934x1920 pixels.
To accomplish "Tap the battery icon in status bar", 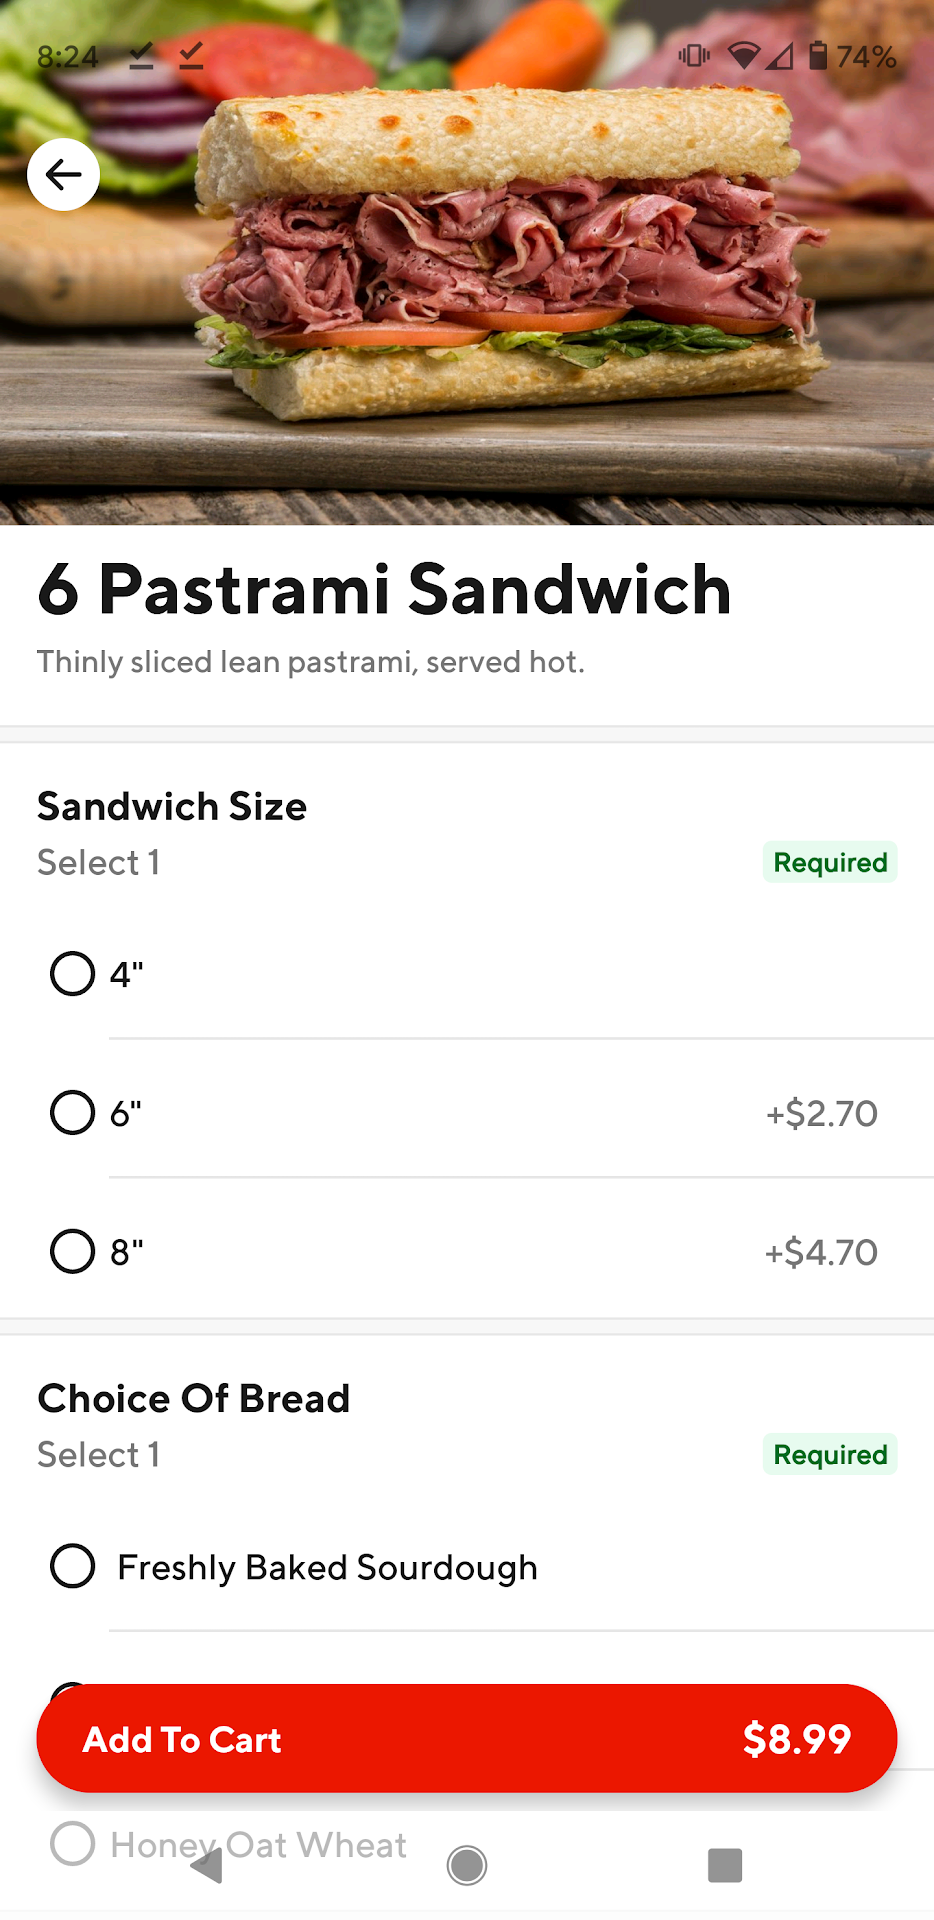I will point(818,56).
